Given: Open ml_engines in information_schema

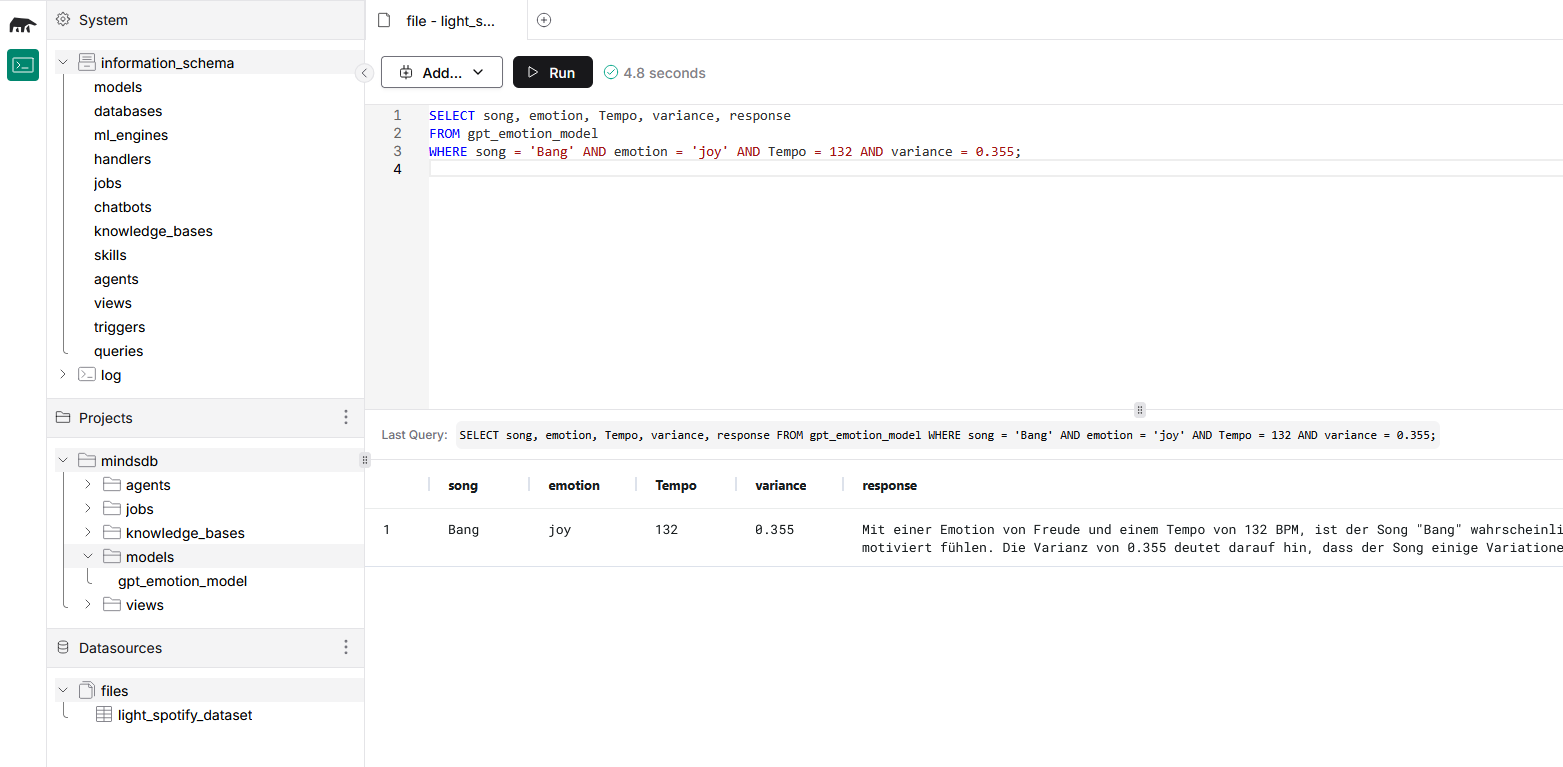Looking at the screenshot, I should pos(131,135).
